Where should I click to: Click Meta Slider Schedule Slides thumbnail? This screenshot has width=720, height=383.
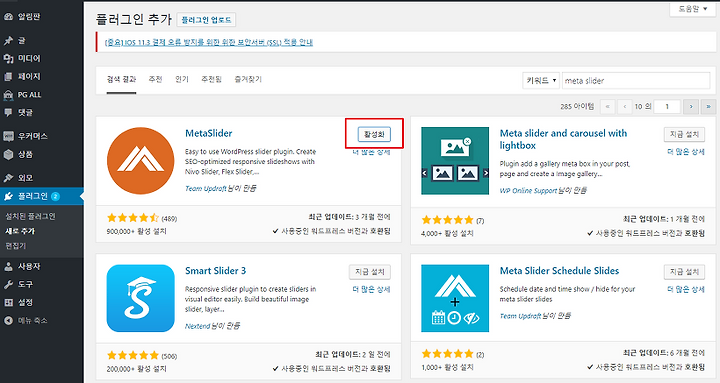455,298
